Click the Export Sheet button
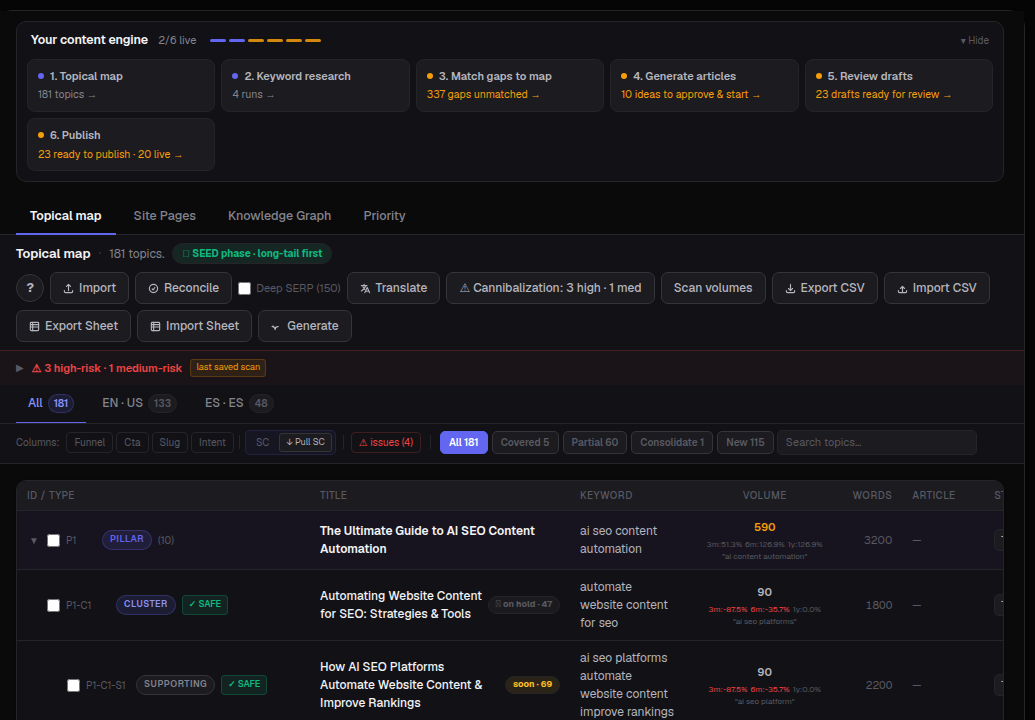The height and width of the screenshot is (720, 1035). [73, 326]
